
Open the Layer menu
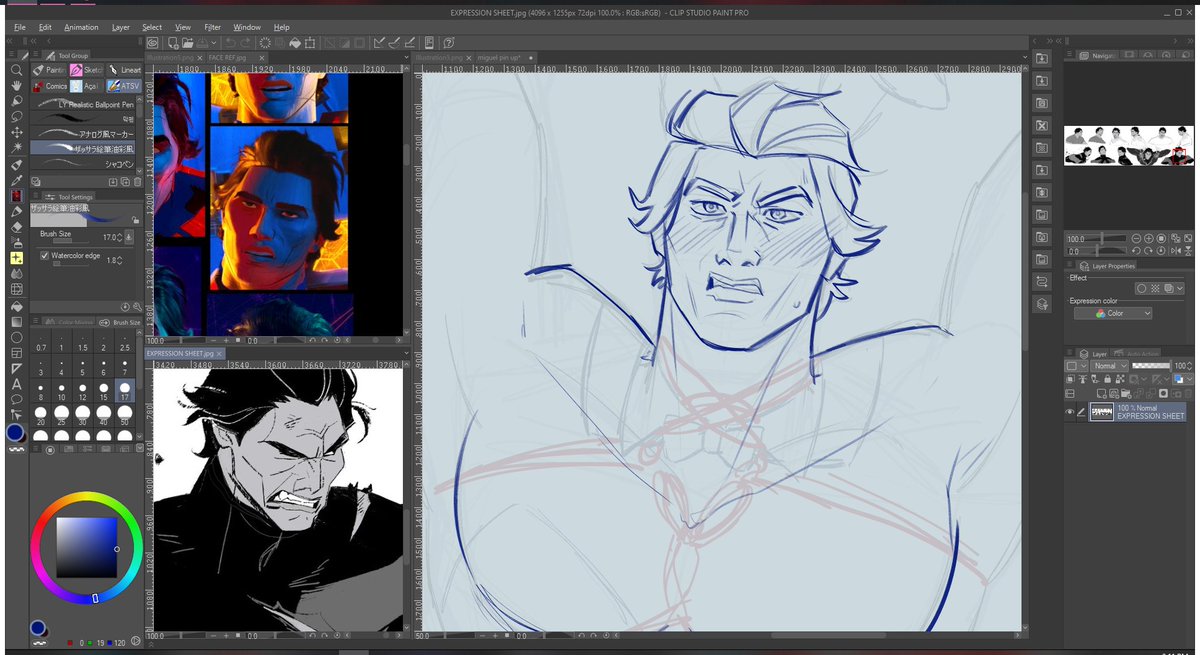(x=121, y=27)
